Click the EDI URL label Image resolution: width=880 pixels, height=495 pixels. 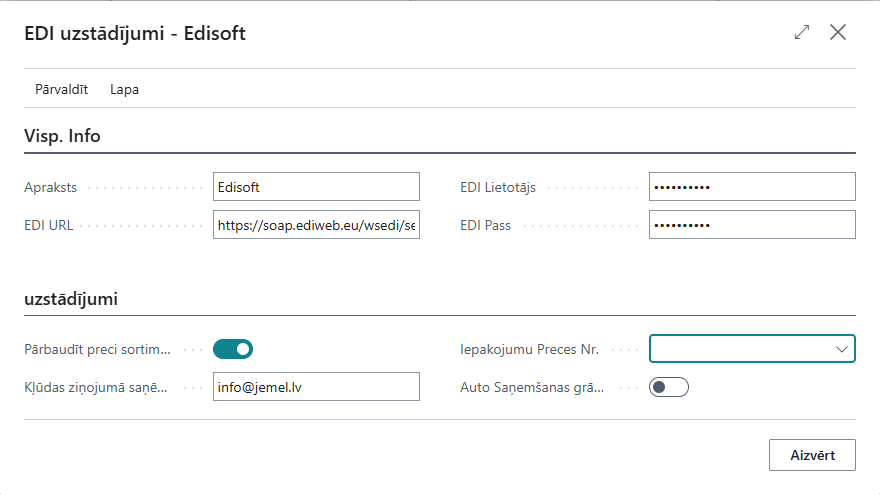[49, 226]
